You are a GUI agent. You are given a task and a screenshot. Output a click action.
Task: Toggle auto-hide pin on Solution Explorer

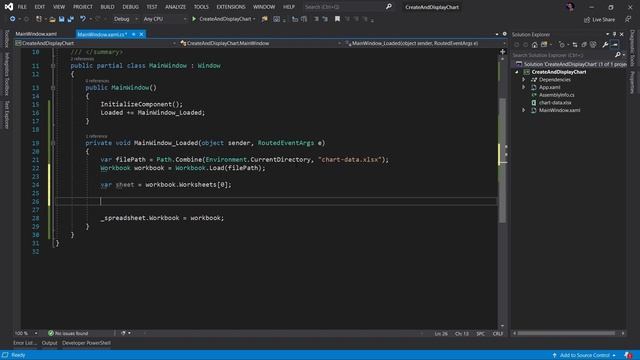614,34
